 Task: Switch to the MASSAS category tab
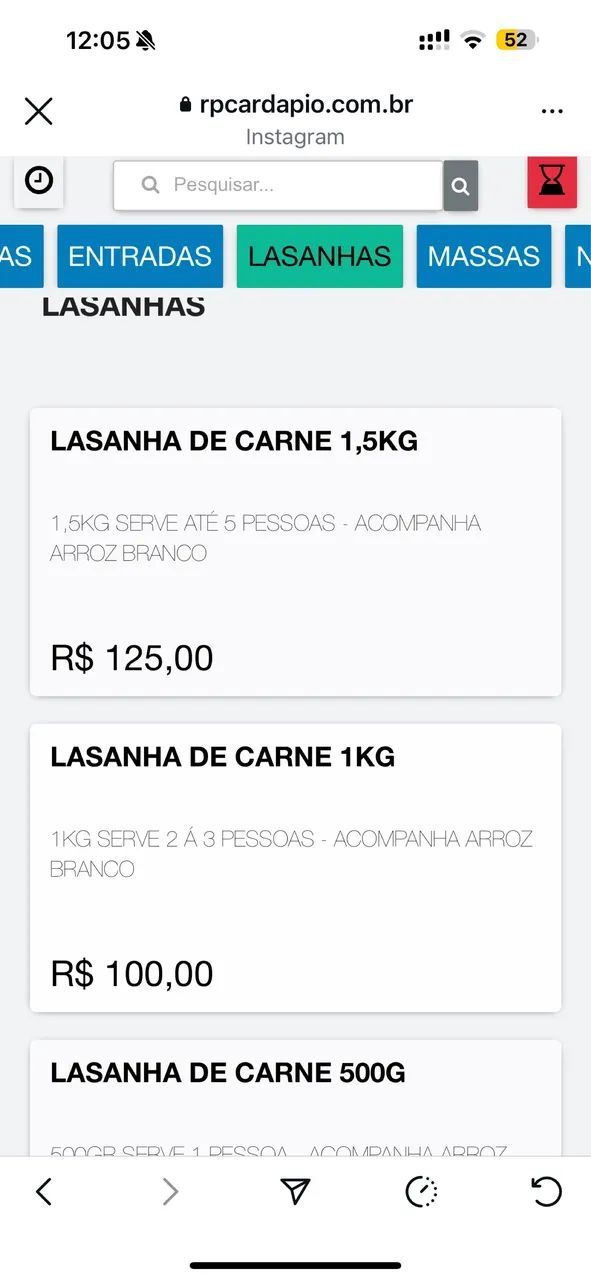click(x=484, y=256)
